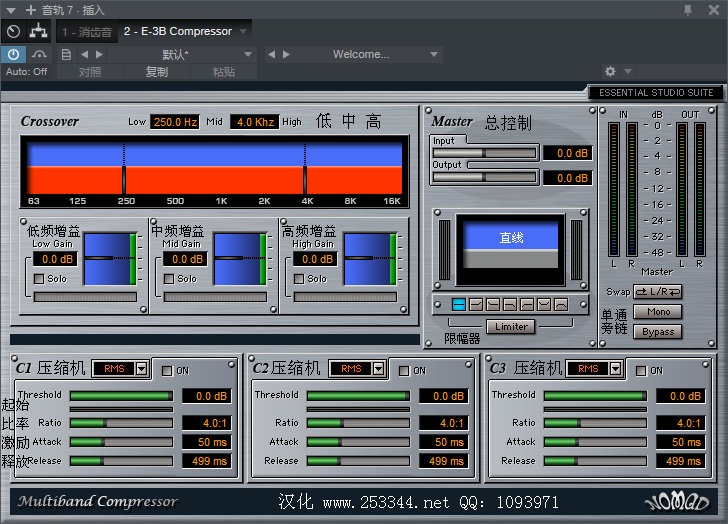Select the V-shaped scoop curve preset
This screenshot has width=728, height=524.
(x=544, y=304)
